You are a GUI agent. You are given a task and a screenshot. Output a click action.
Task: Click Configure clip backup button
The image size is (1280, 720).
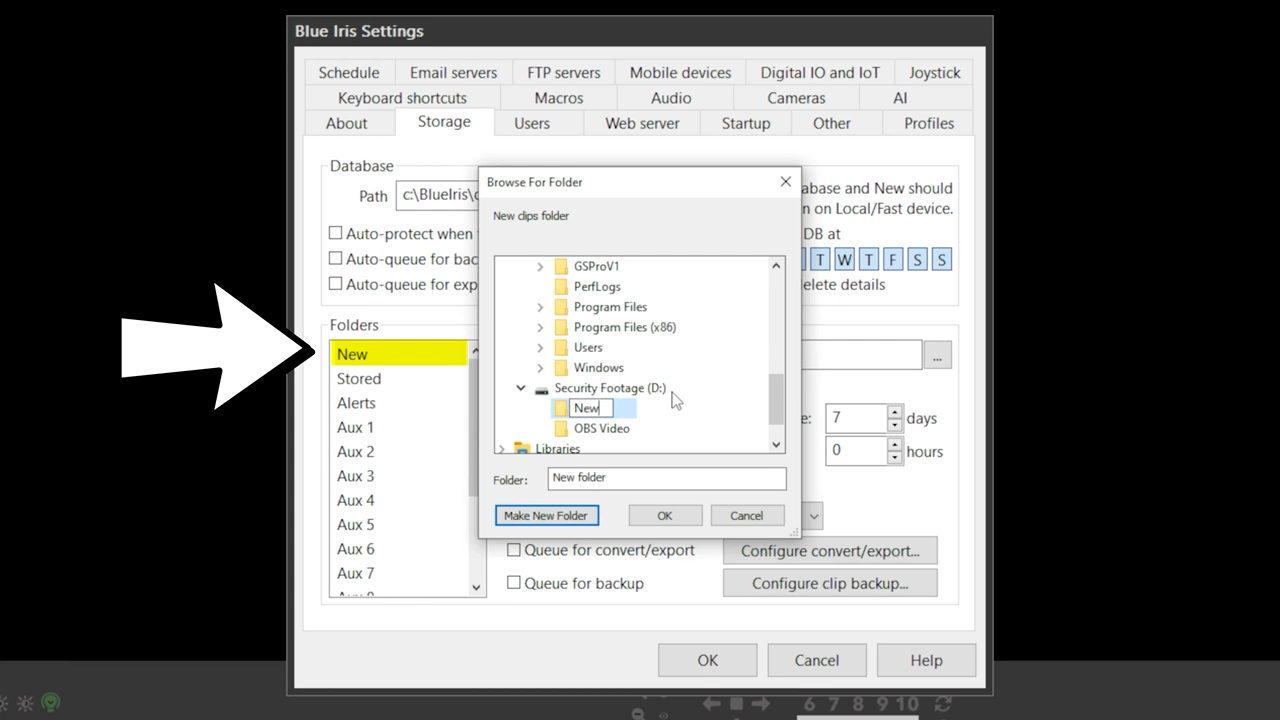click(830, 583)
